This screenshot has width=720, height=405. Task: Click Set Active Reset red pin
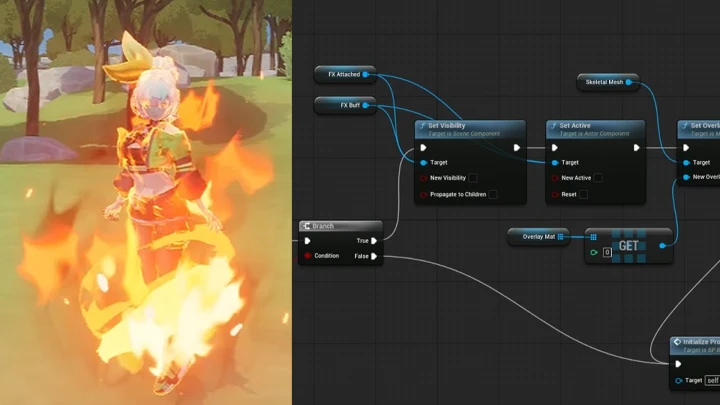[x=555, y=195]
